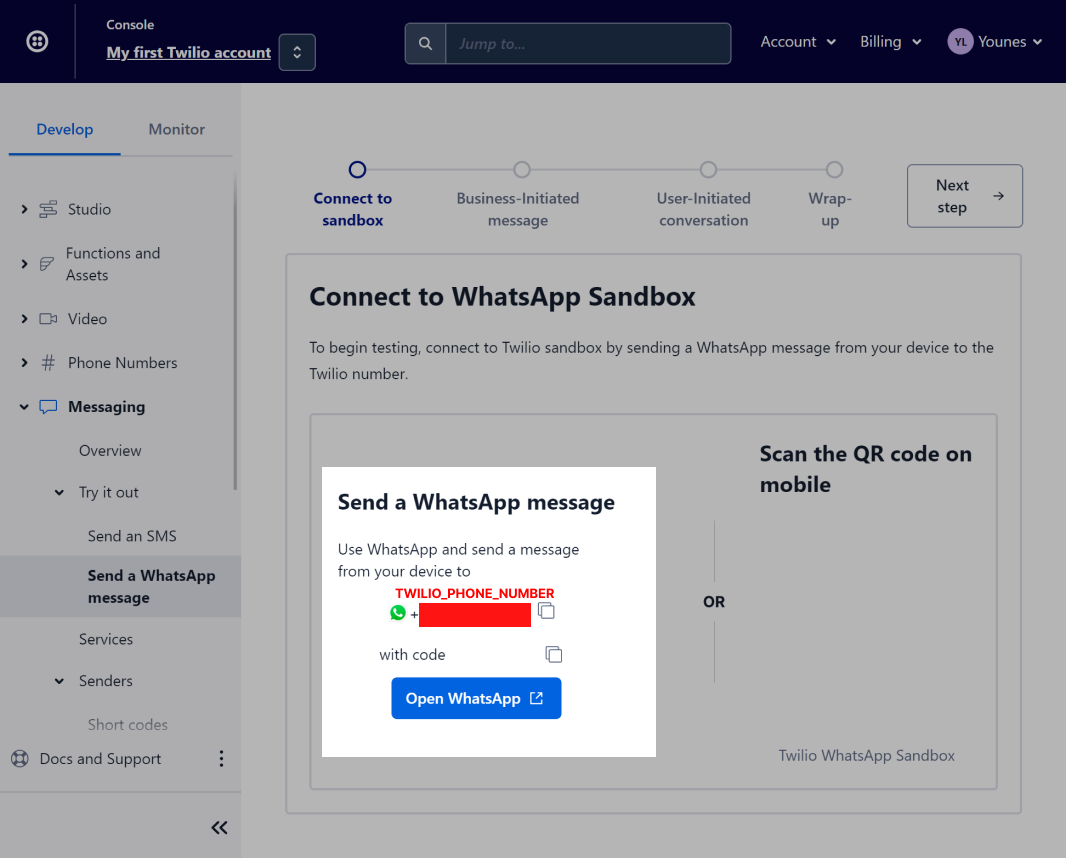Collapse the Senders chevron
This screenshot has height=858, width=1066.
(59, 681)
